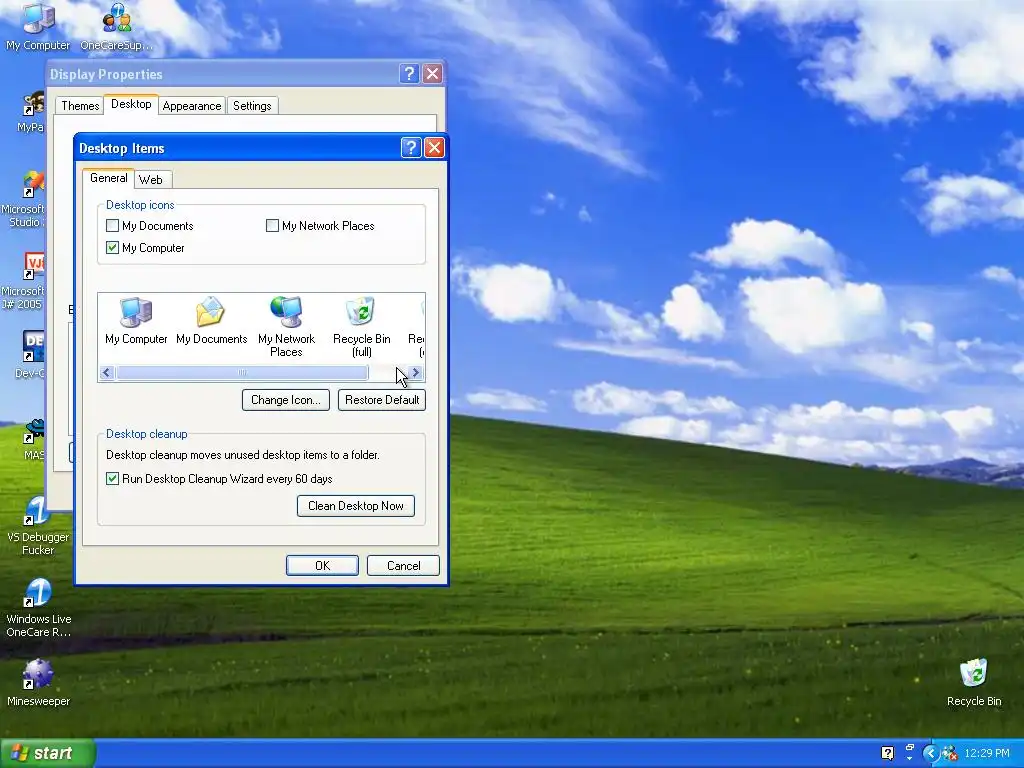Open the Minesweeper desktop shortcut
This screenshot has width=1024, height=768.
tap(38, 683)
